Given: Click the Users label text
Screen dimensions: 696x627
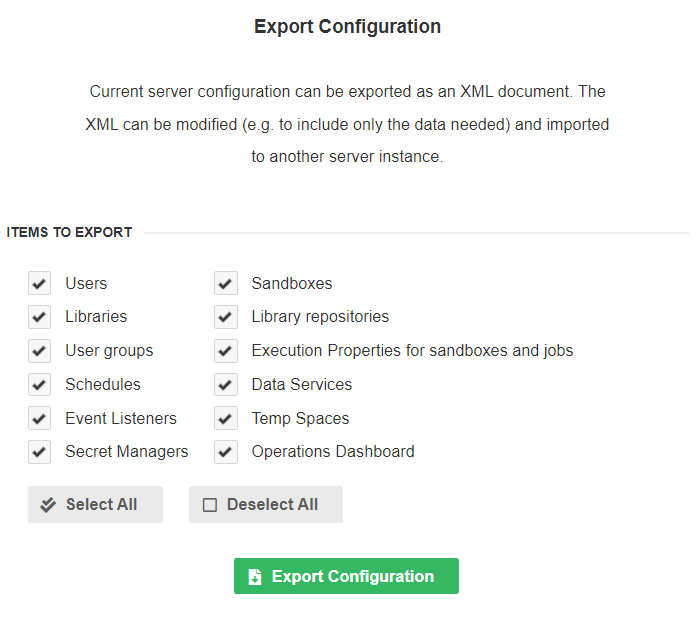Looking at the screenshot, I should [86, 283].
